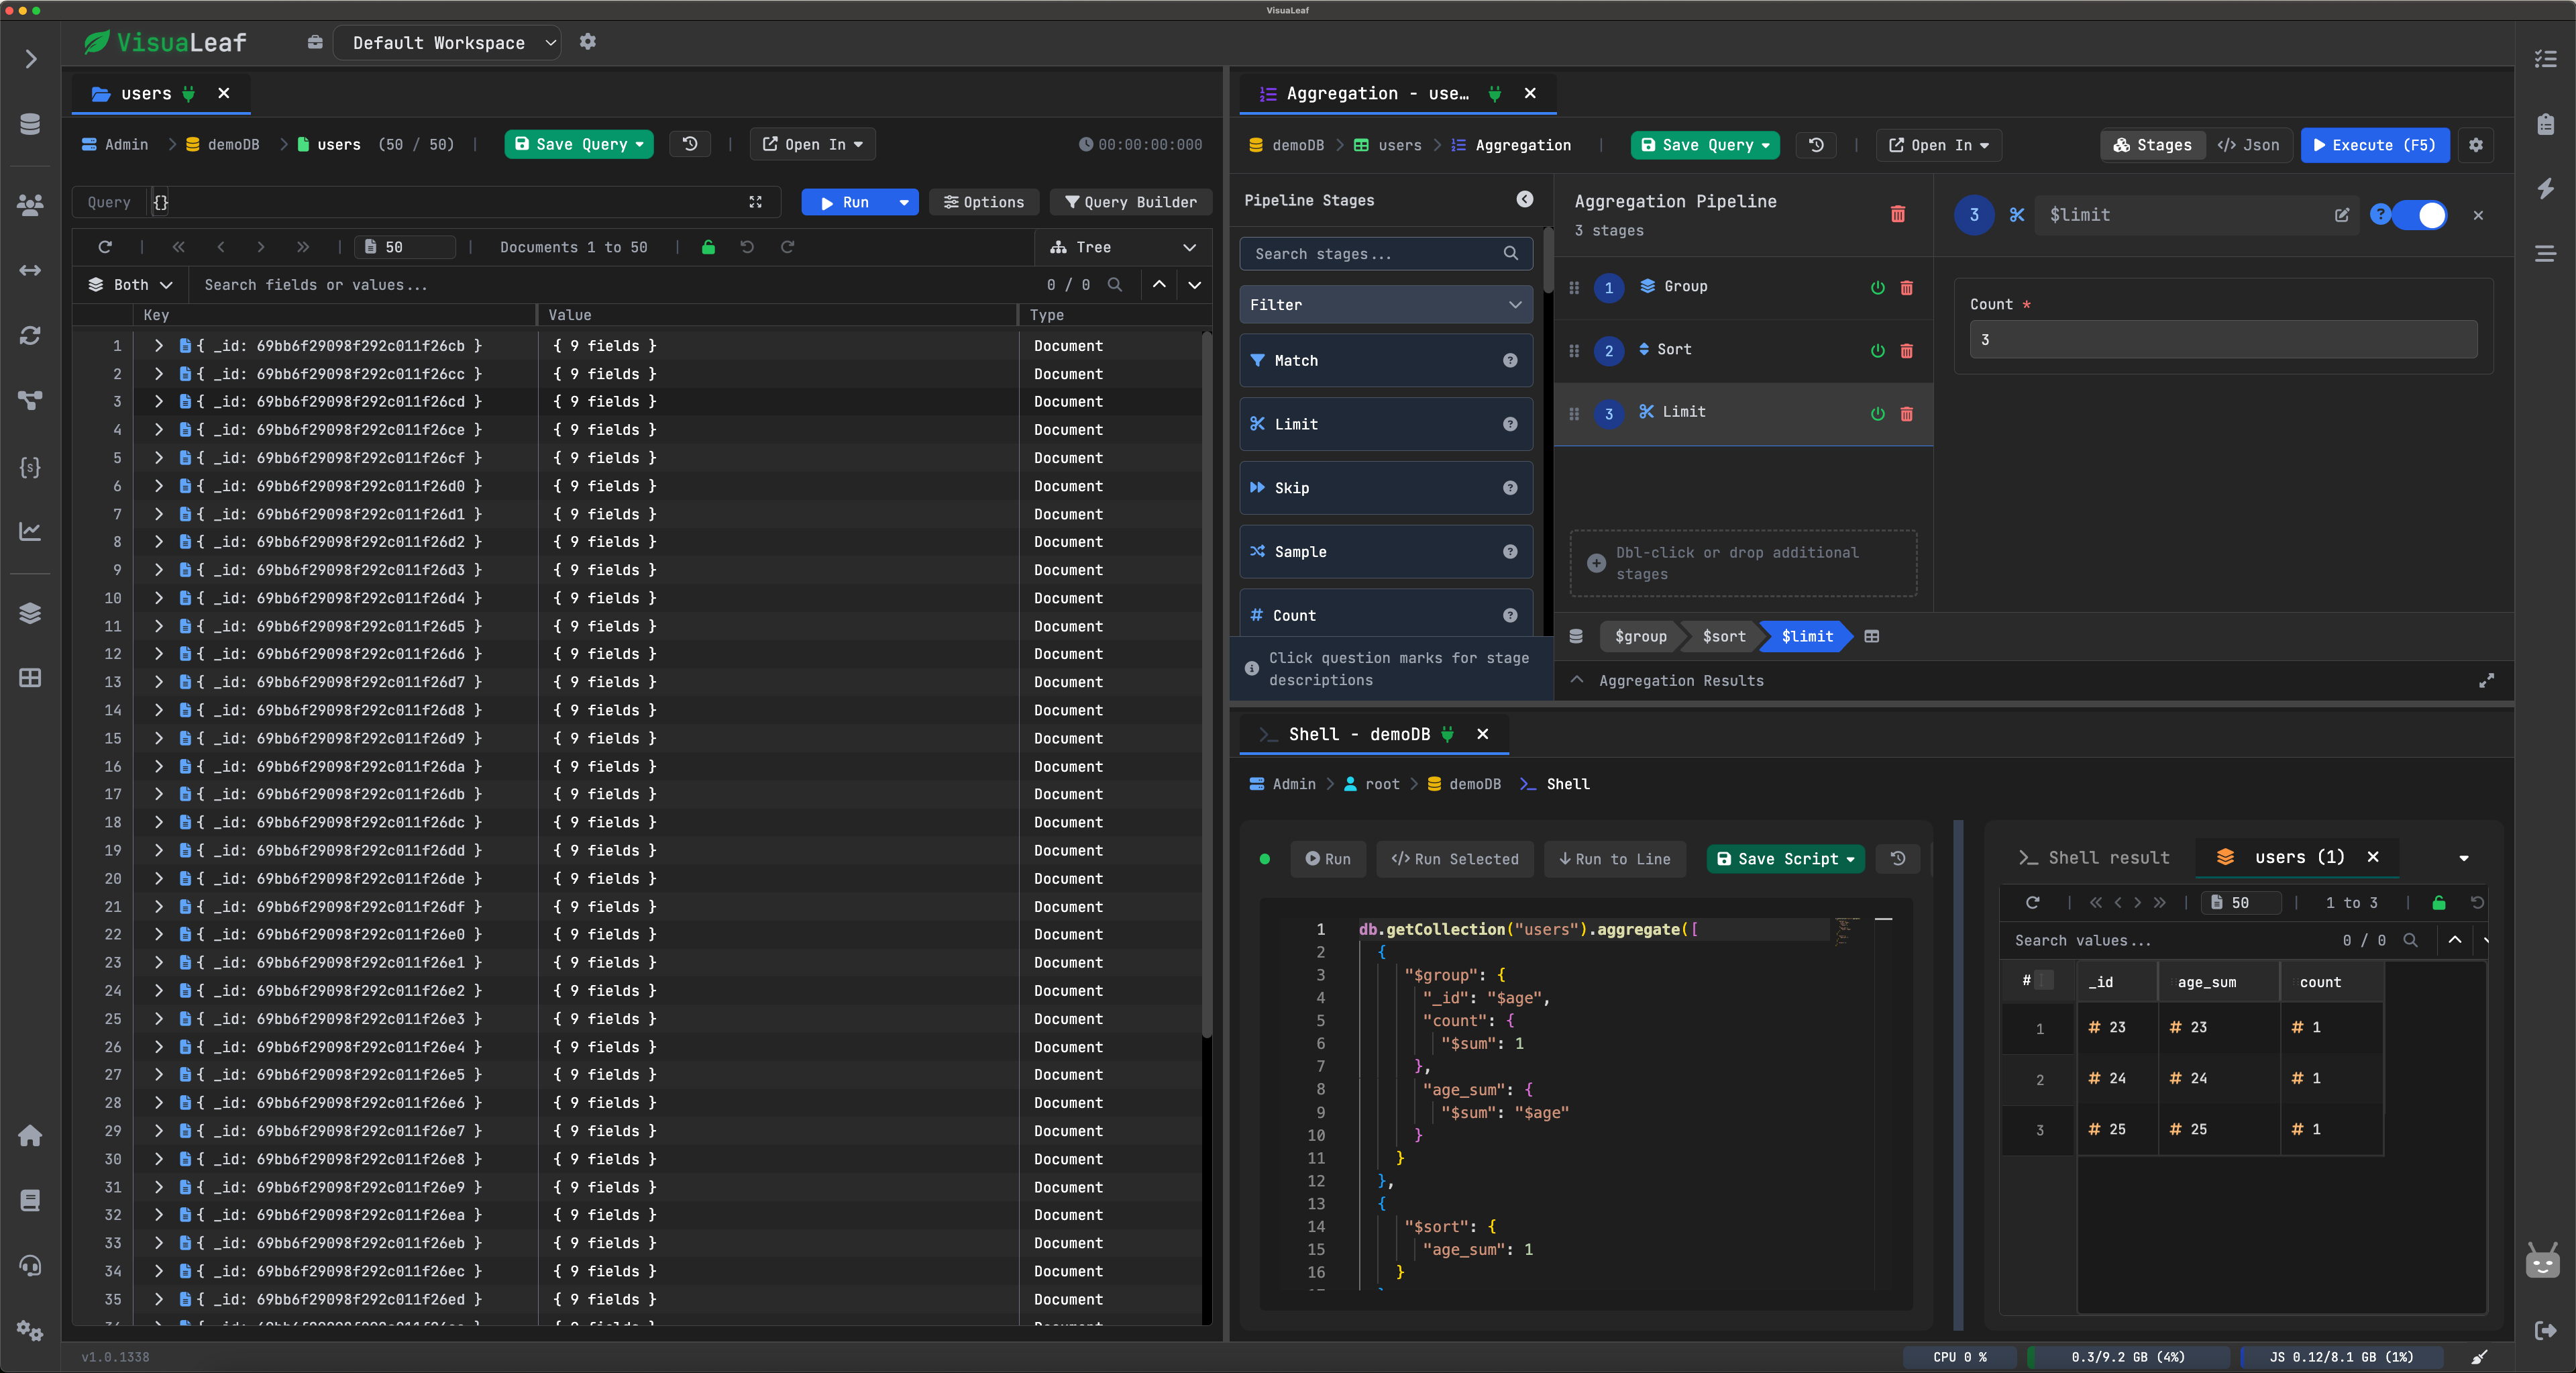Delete the Sort stage with trash icon

(1906, 351)
